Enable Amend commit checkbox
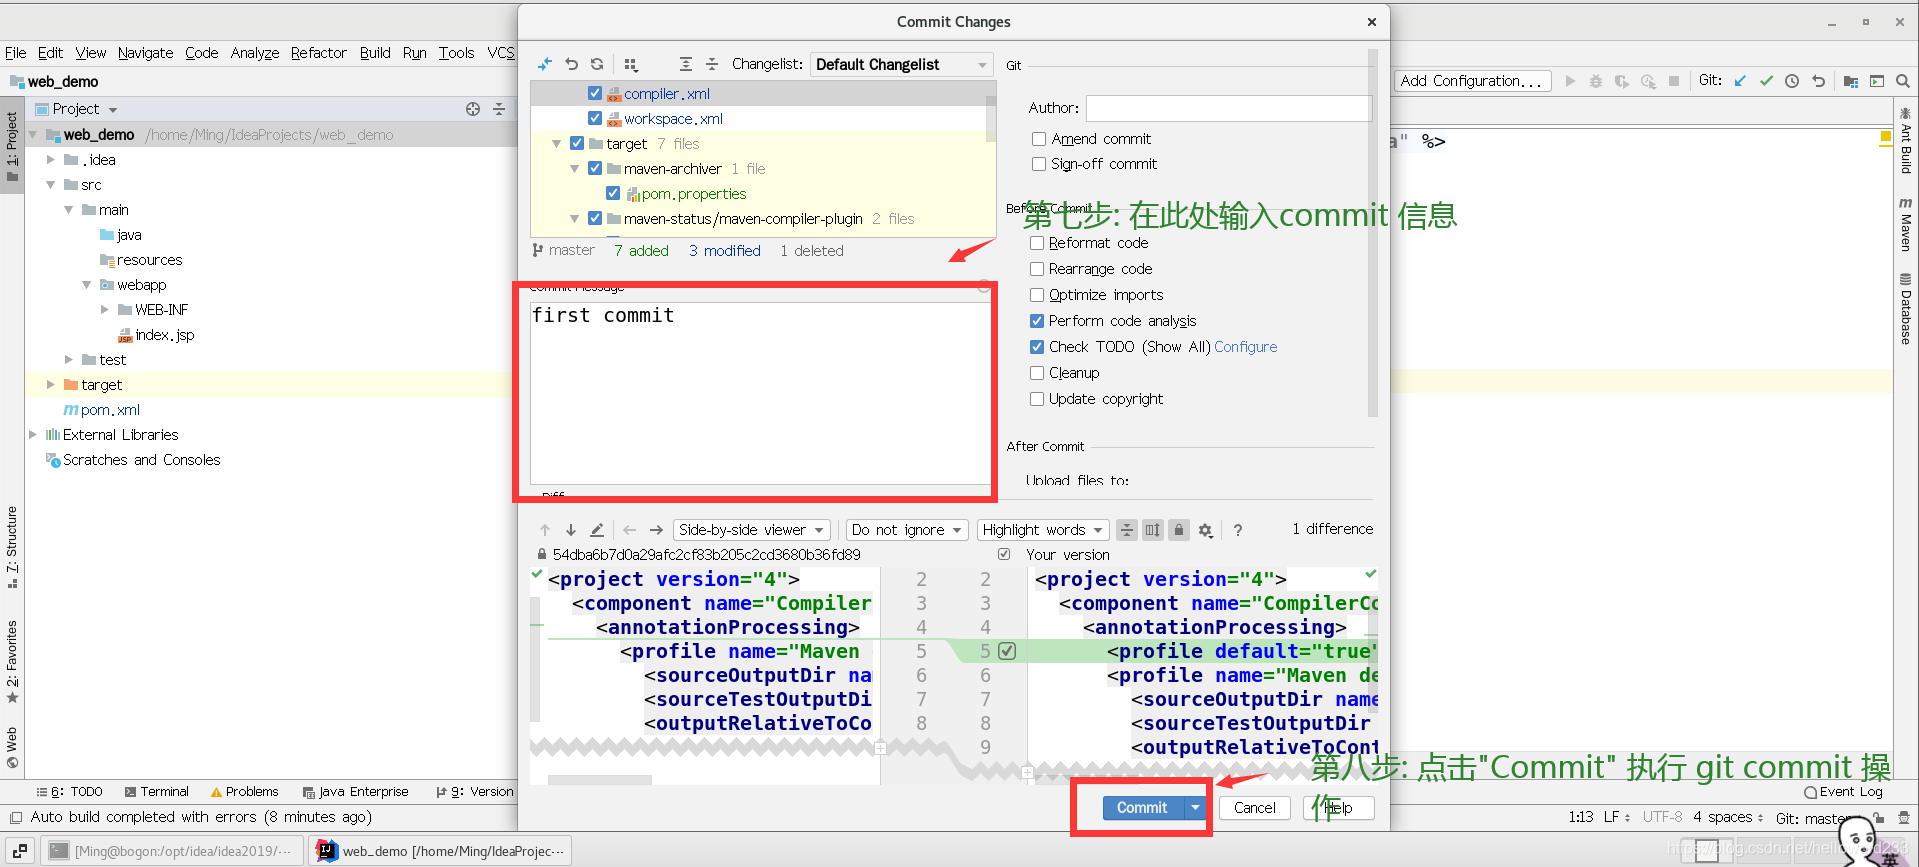The height and width of the screenshot is (867, 1919). pos(1039,139)
